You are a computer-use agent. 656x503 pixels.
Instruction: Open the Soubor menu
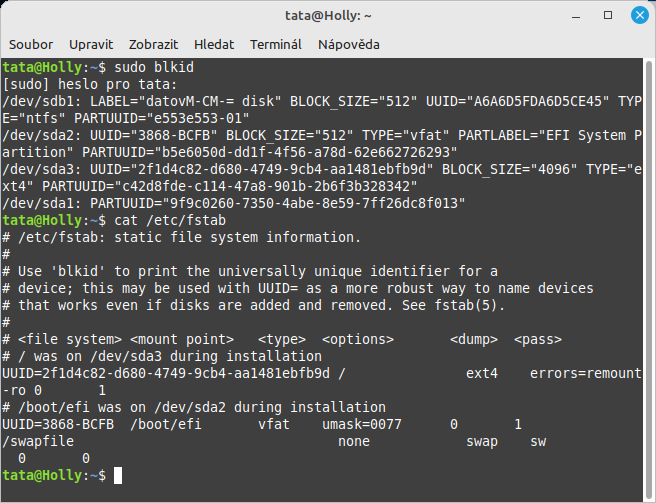tap(31, 44)
